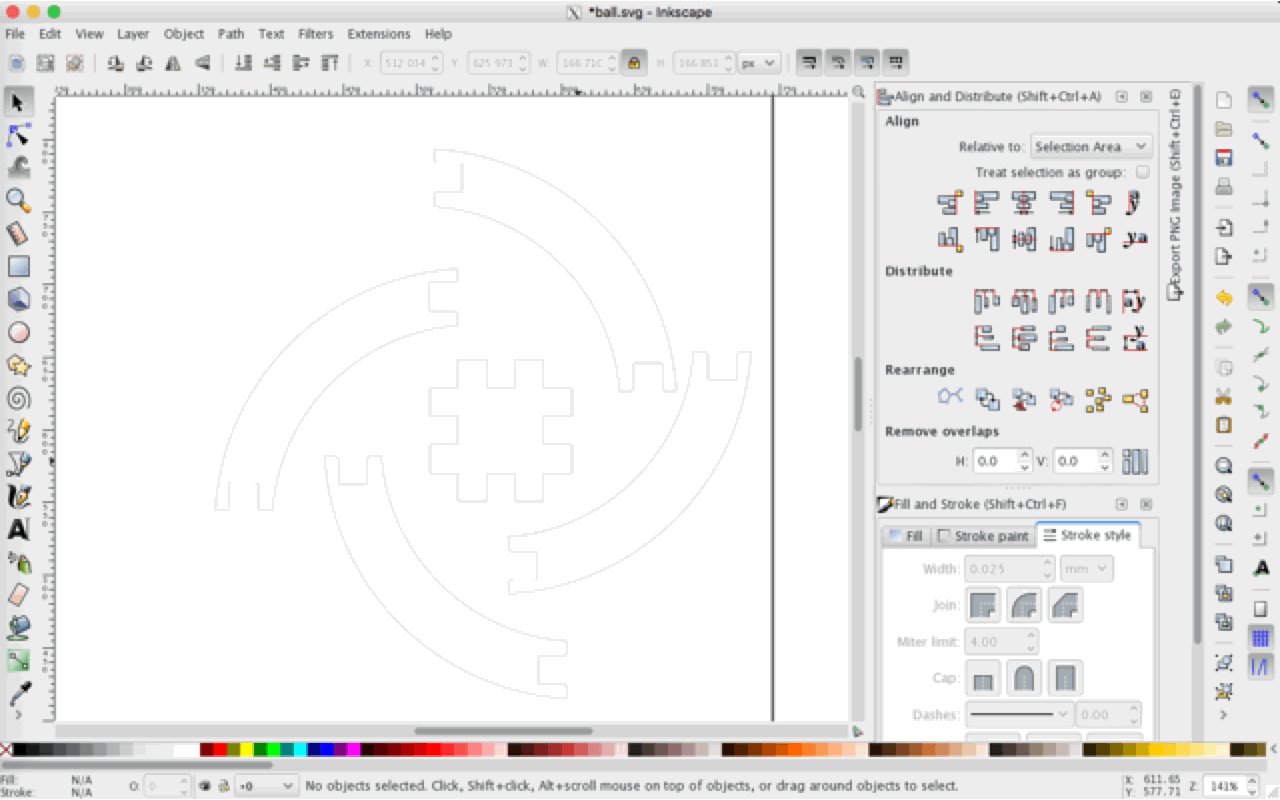Select the Ellipse circle tool
Viewport: 1280px width, 800px height.
pyautogui.click(x=18, y=332)
